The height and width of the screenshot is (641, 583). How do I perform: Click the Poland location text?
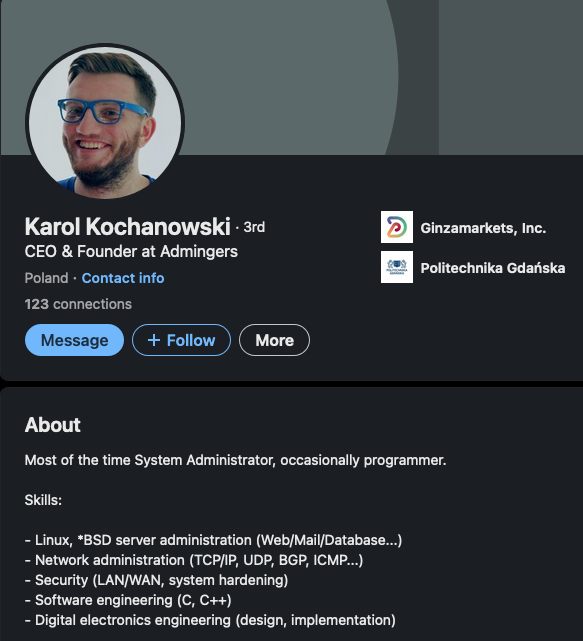tap(46, 278)
